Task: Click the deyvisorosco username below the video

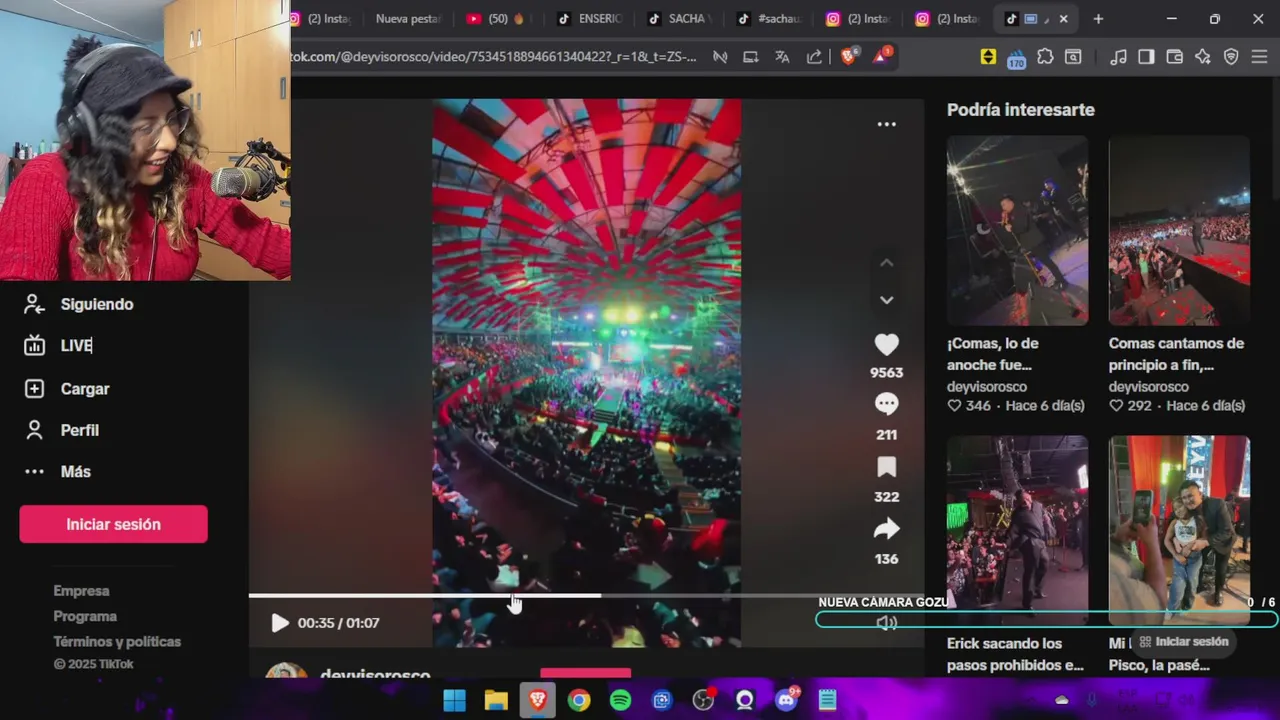Action: coord(375,676)
